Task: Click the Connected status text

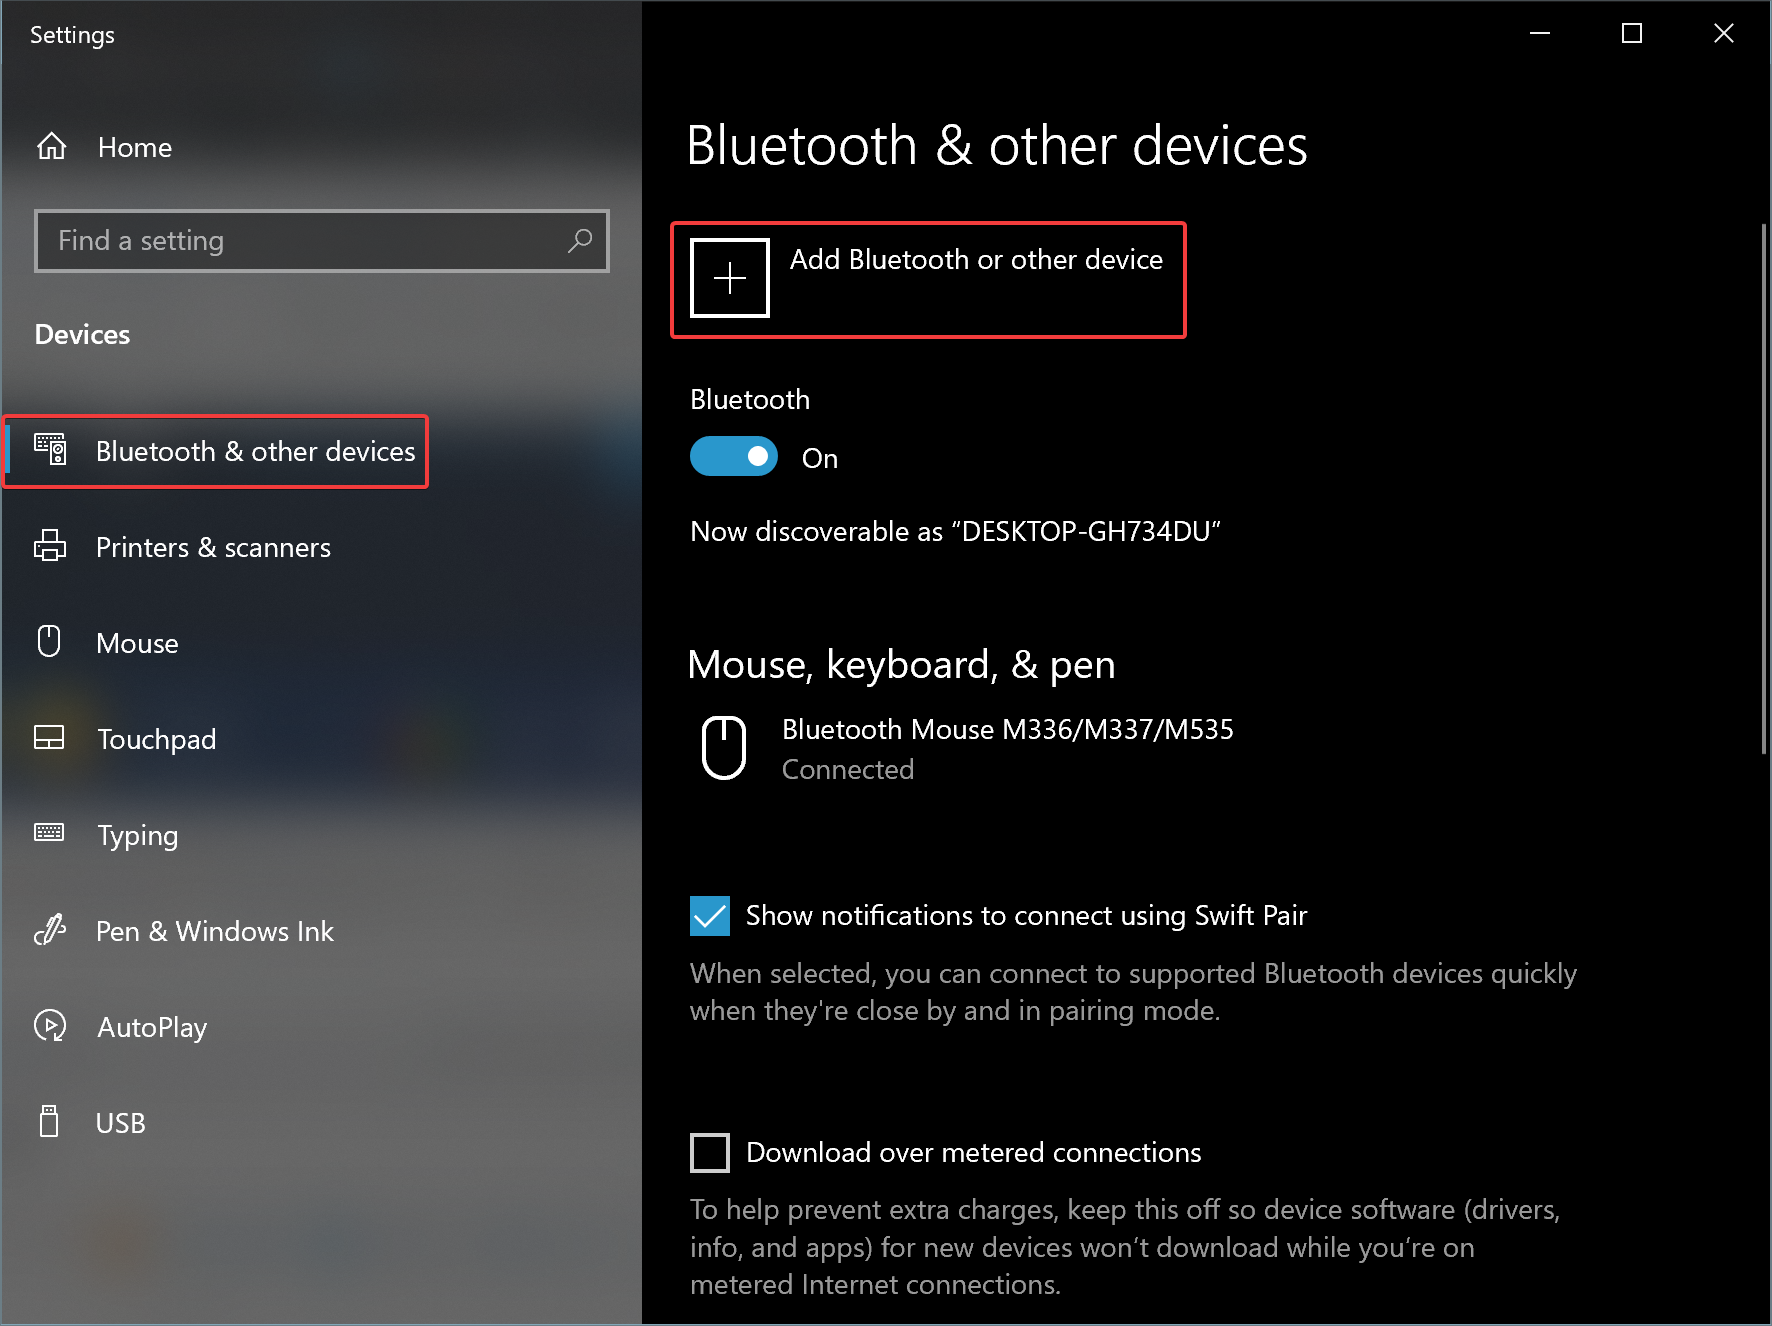Action: 847,770
